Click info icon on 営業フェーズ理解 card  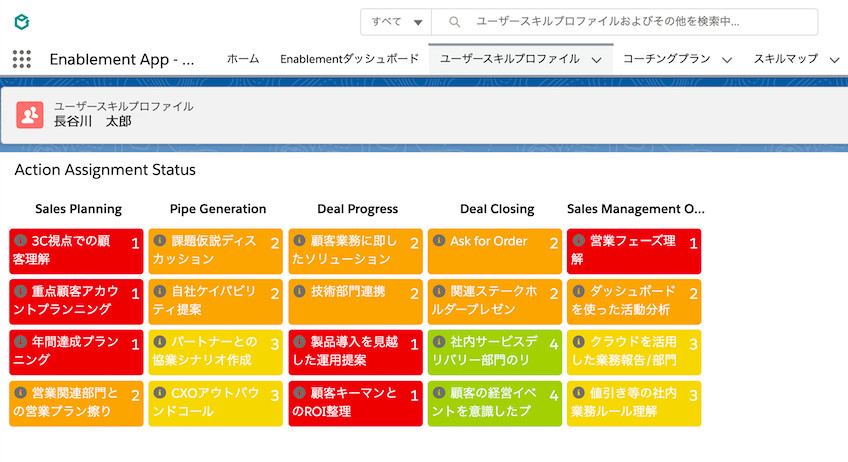pyautogui.click(x=578, y=241)
